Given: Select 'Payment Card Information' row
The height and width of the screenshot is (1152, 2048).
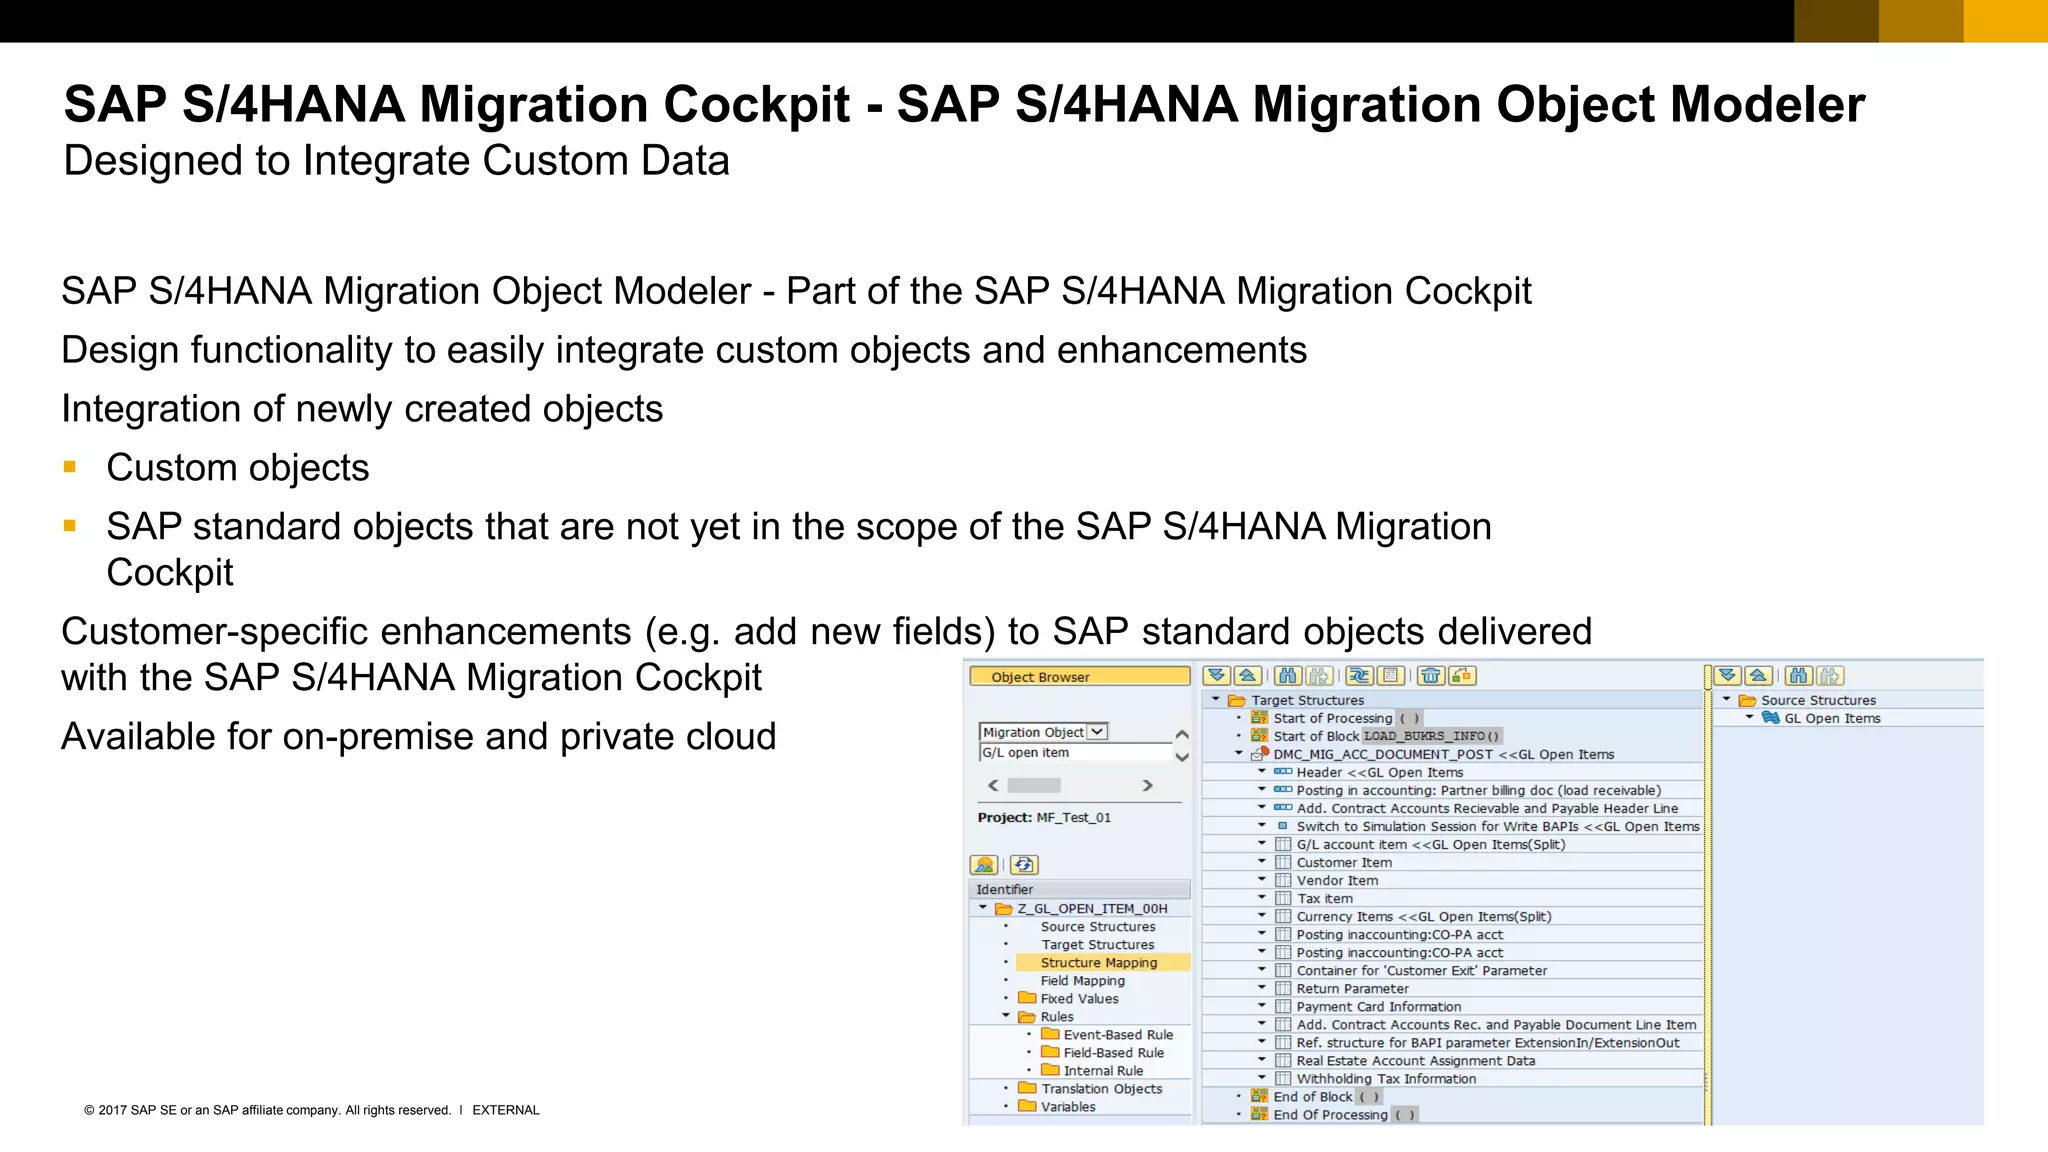Looking at the screenshot, I should pos(1453,1007).
